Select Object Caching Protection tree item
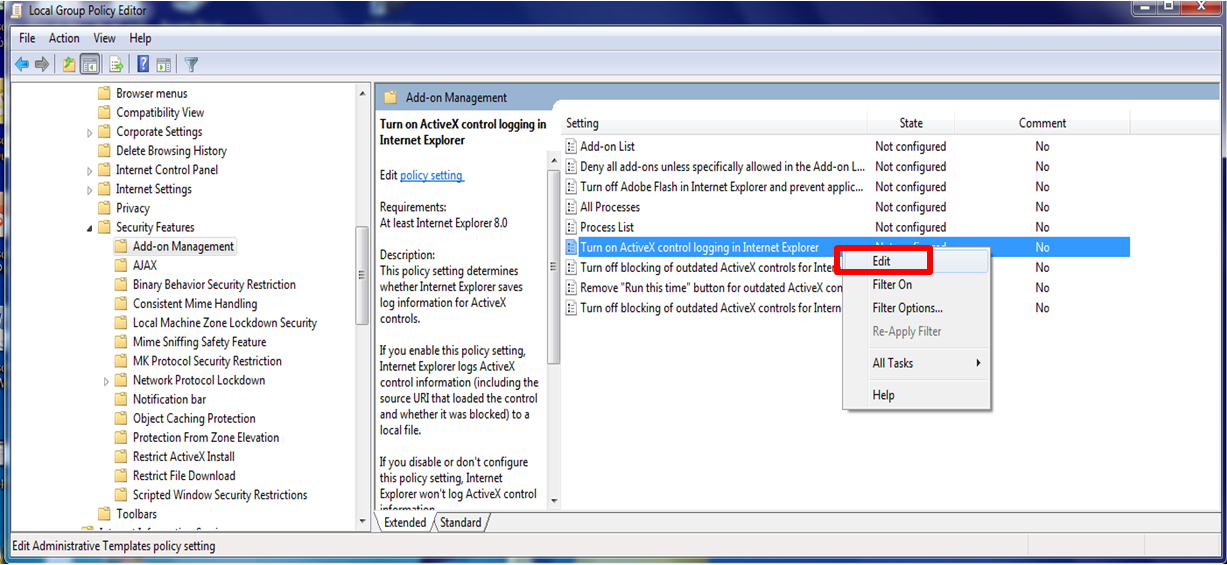The image size is (1227, 565). [194, 418]
